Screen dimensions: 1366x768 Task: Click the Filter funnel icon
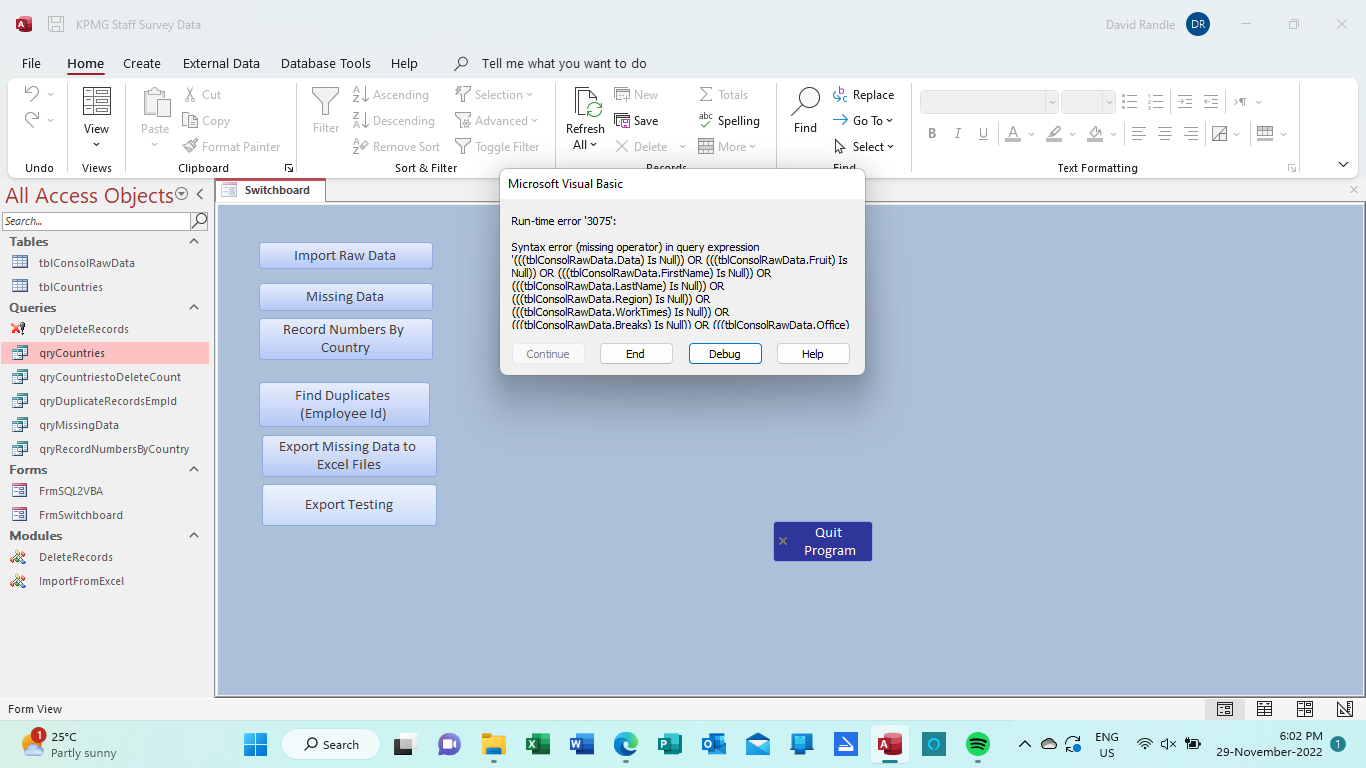326,102
